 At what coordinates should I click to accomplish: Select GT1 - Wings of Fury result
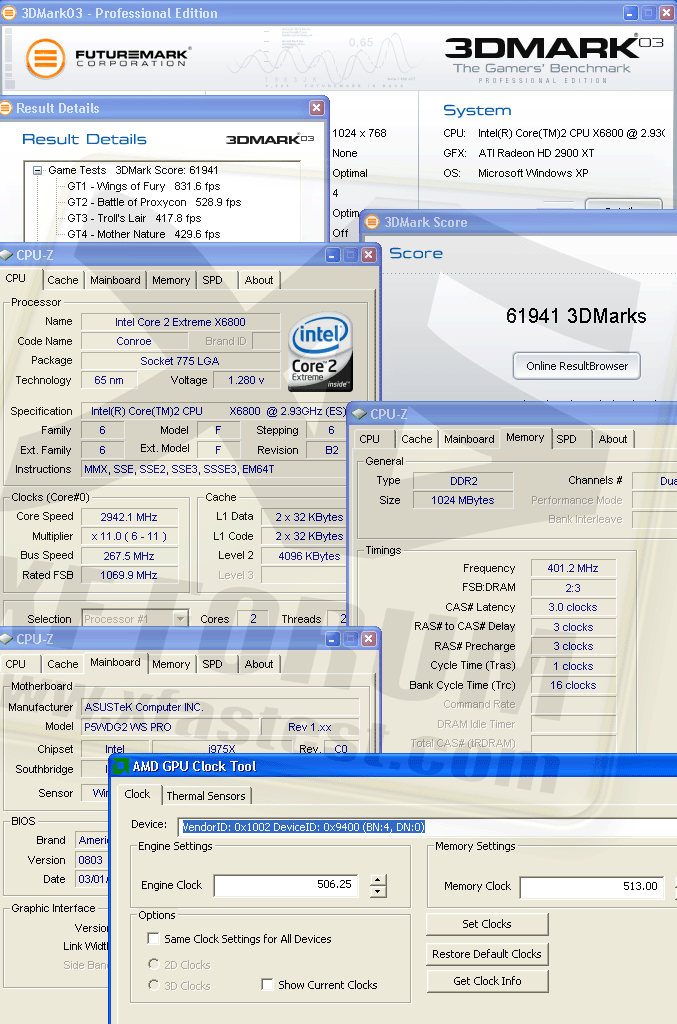point(144,186)
